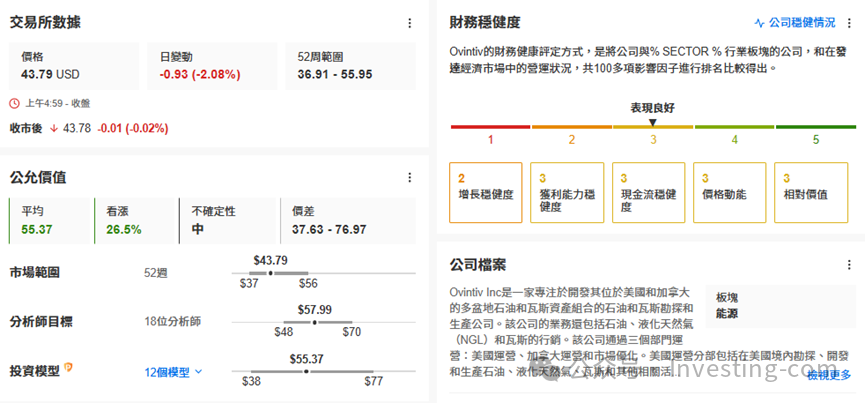The width and height of the screenshot is (865, 403).
Task: Click the clock icon beside 上午4:59 收盤
Action: pyautogui.click(x=14, y=103)
